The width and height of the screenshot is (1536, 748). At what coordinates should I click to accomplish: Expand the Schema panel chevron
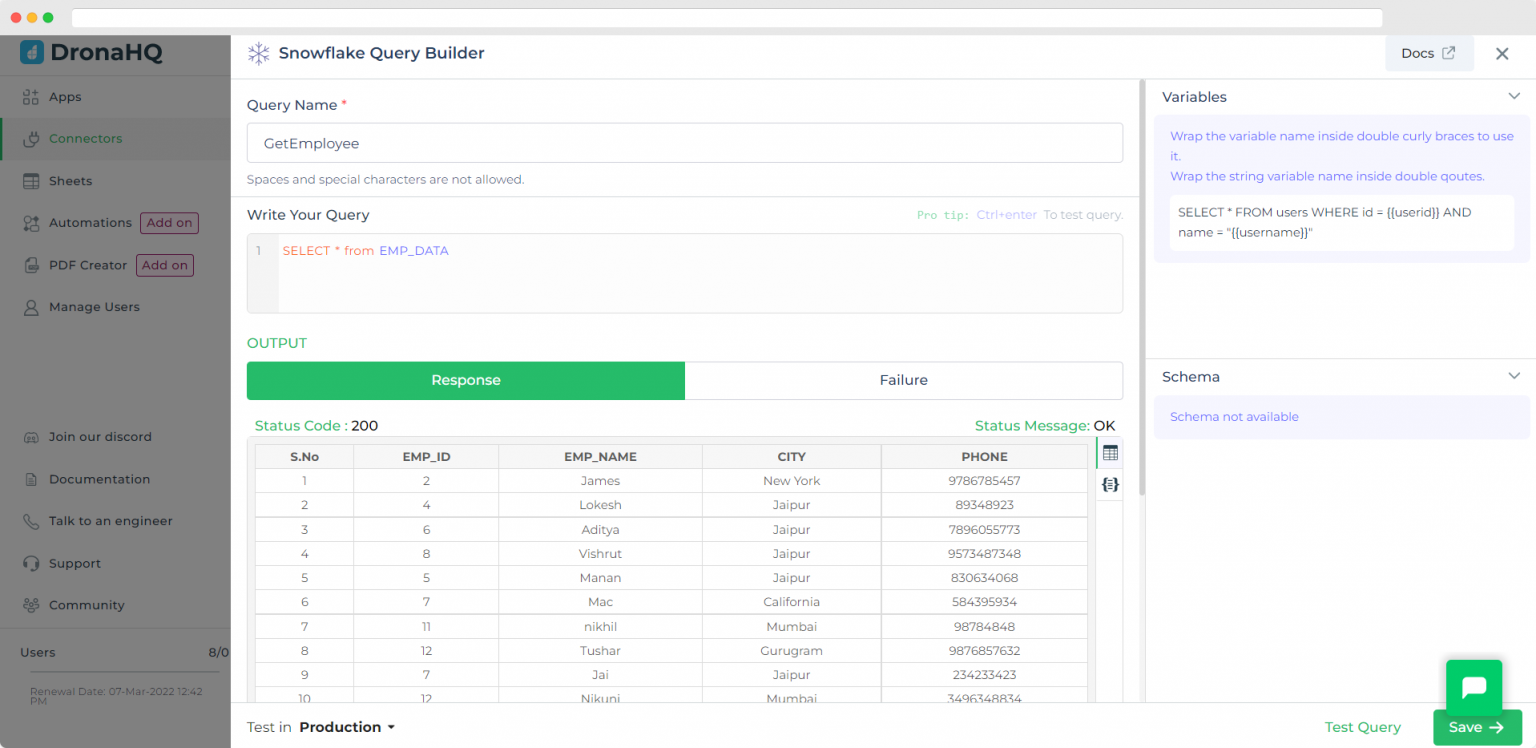1514,376
